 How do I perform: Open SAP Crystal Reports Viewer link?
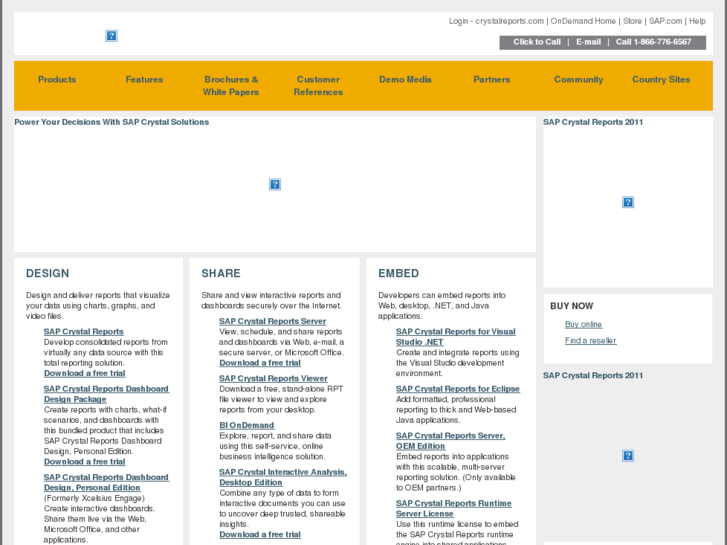tap(273, 378)
